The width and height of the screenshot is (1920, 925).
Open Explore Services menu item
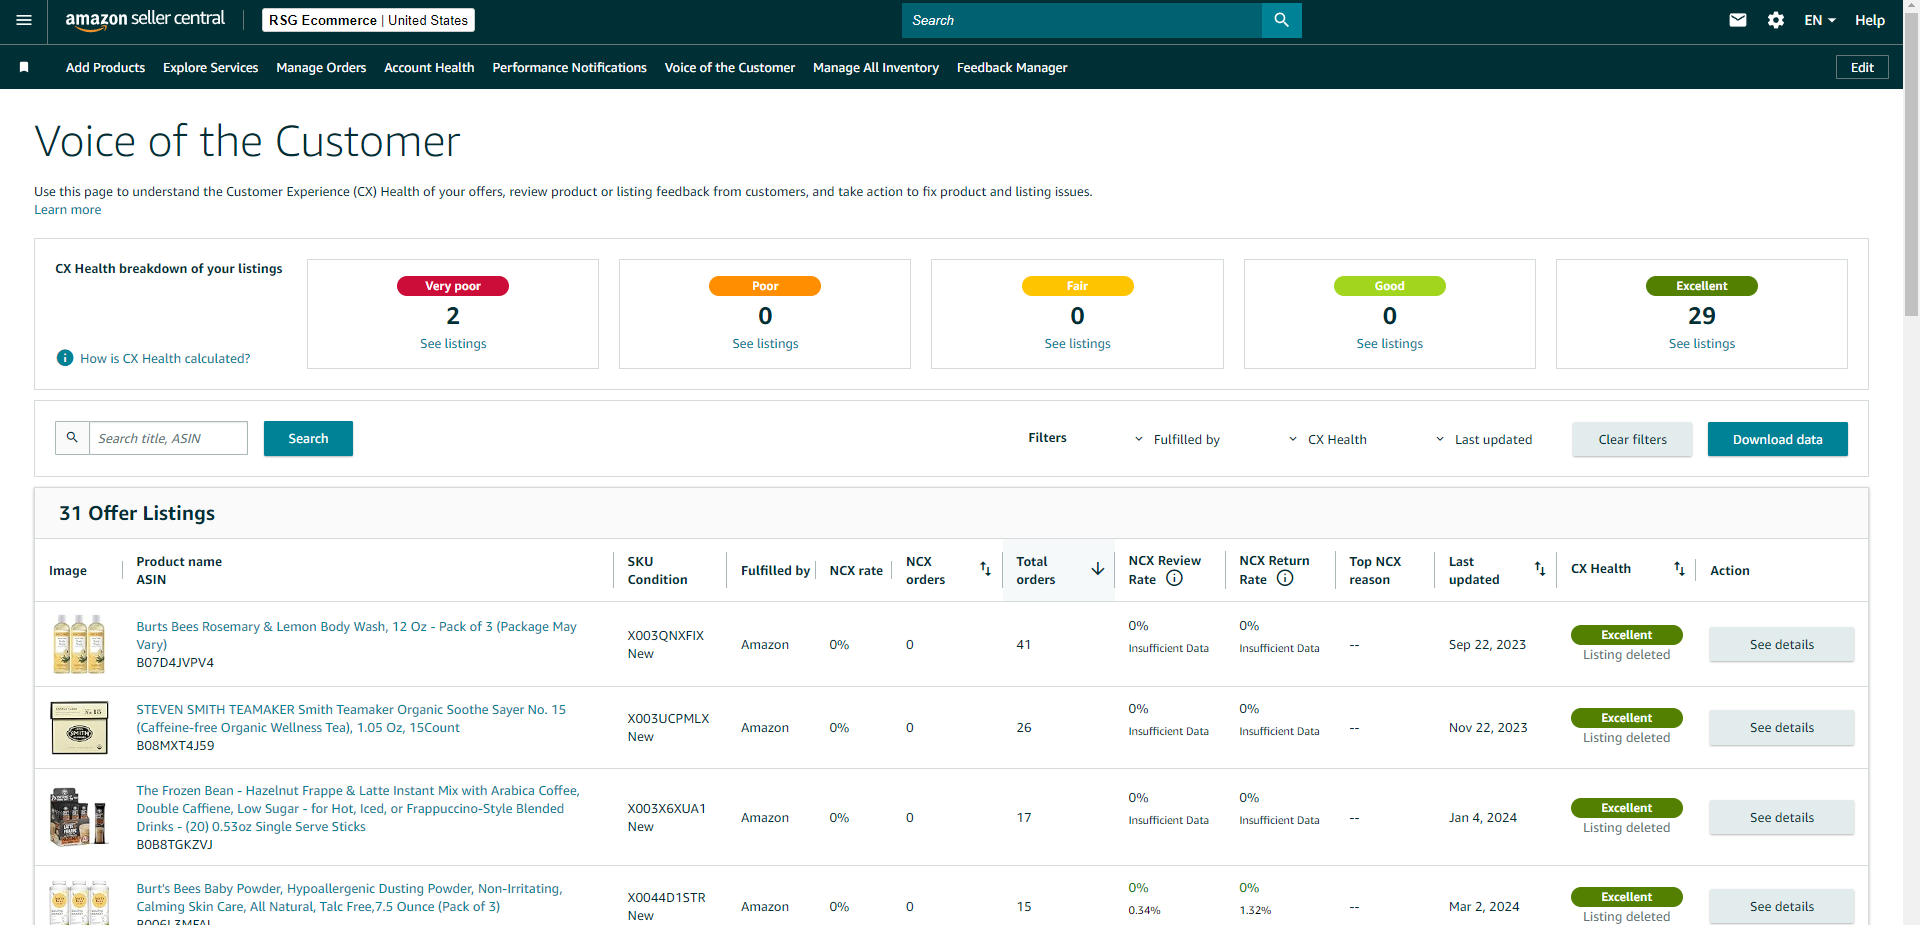pyautogui.click(x=210, y=67)
